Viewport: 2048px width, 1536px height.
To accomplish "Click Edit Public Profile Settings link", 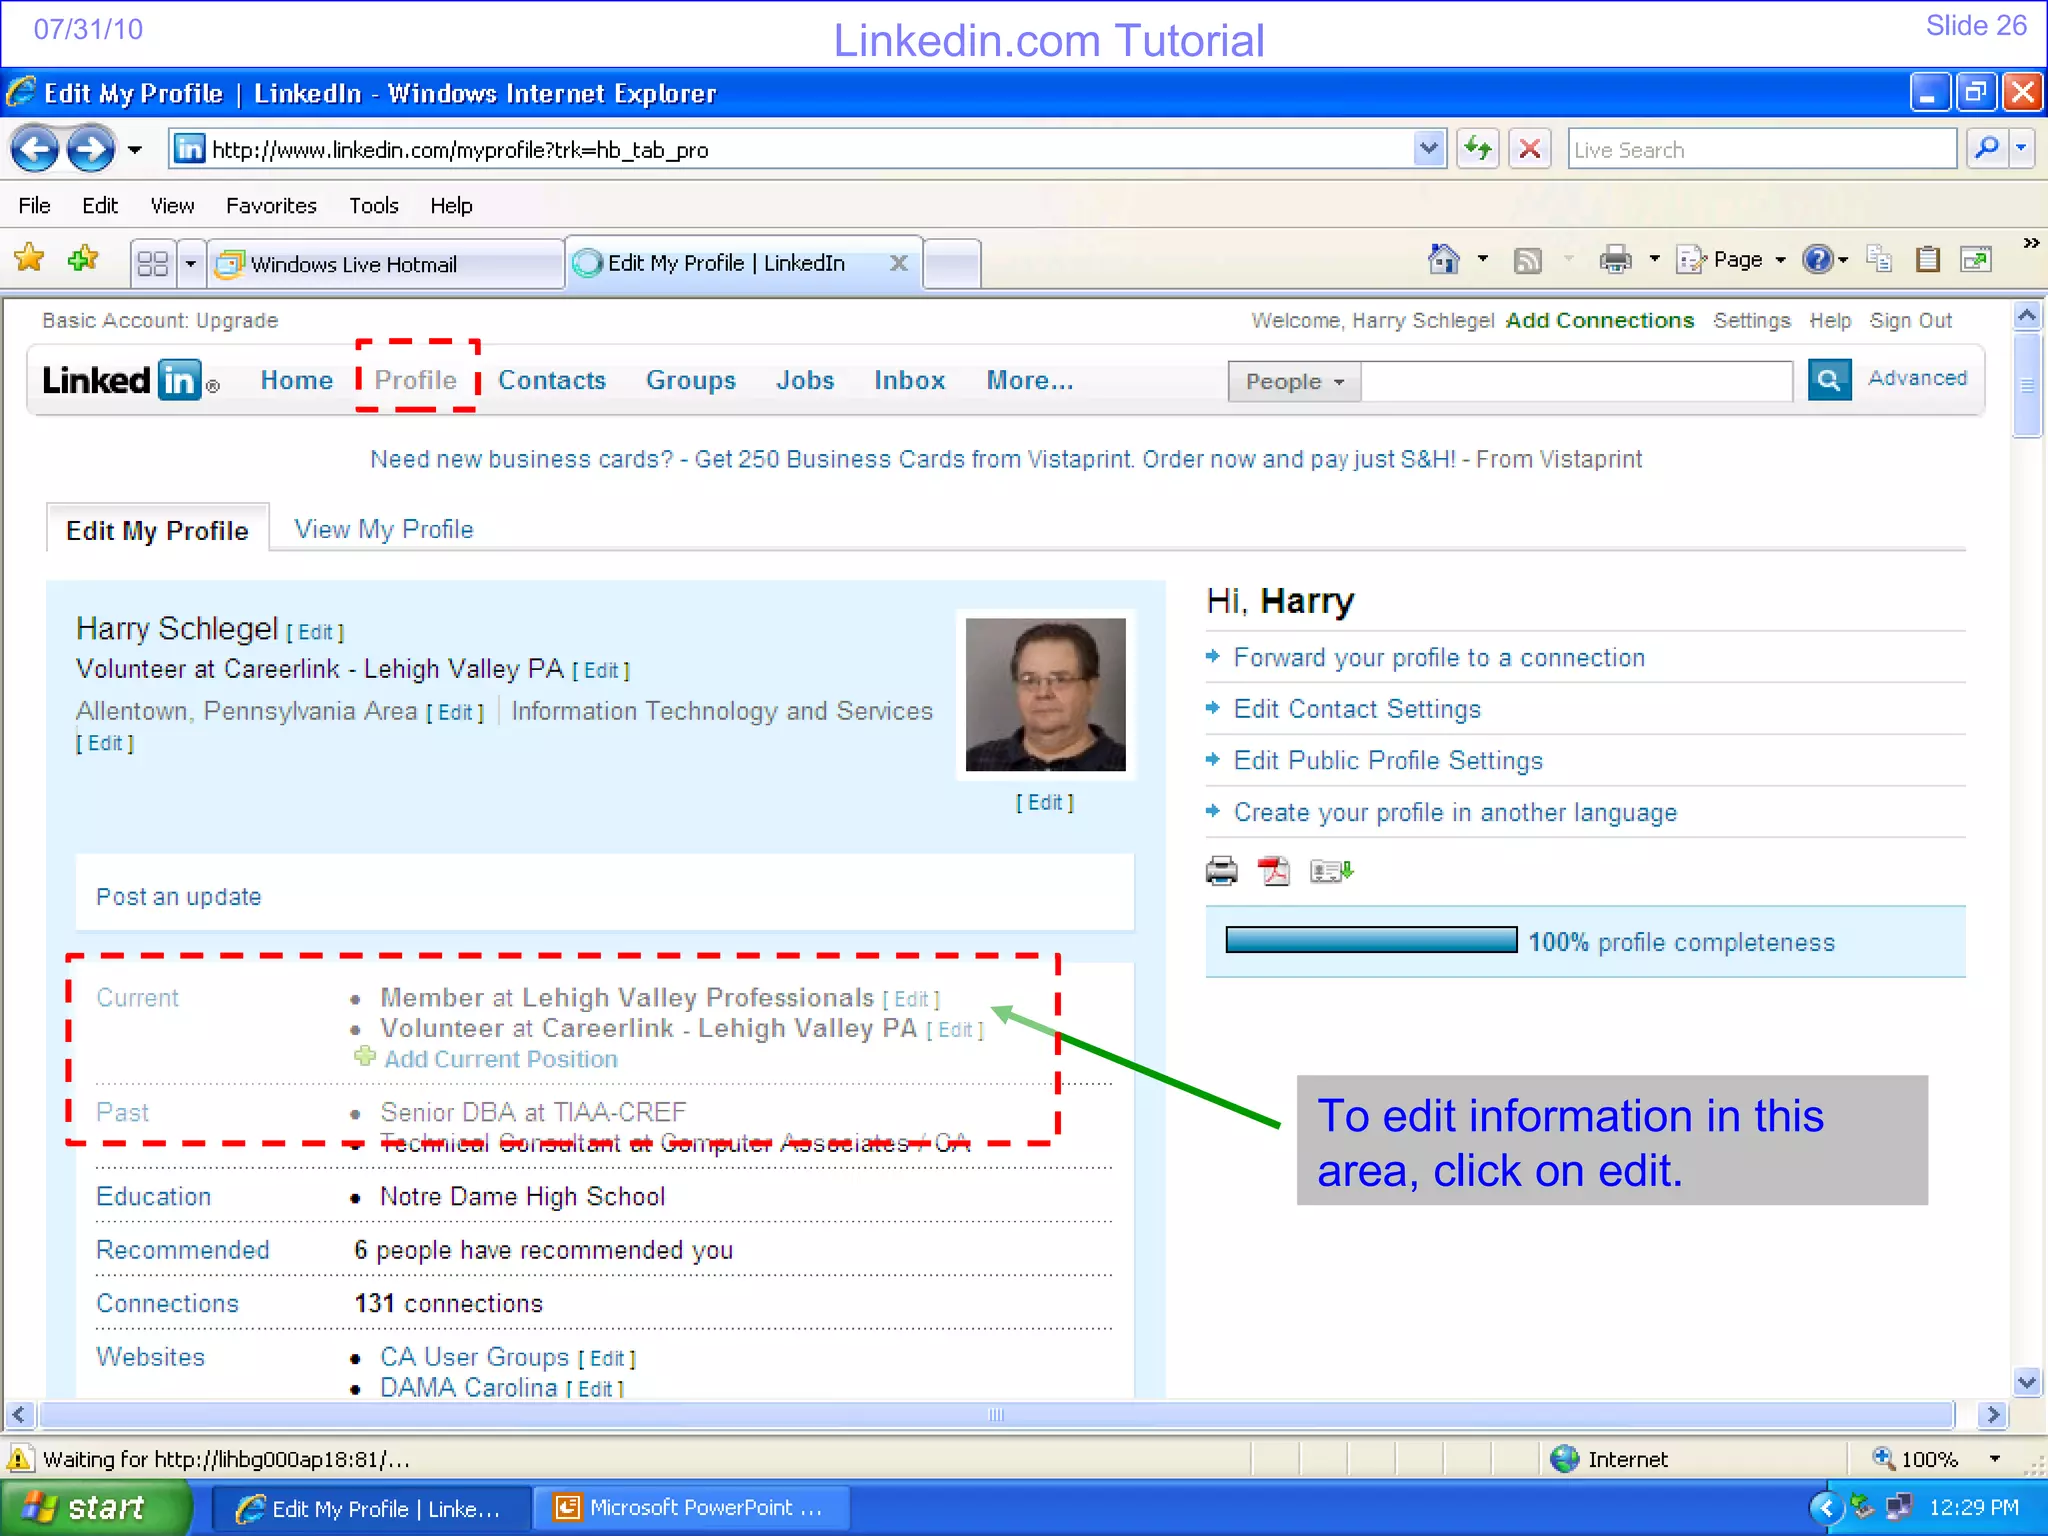I will tap(1388, 760).
